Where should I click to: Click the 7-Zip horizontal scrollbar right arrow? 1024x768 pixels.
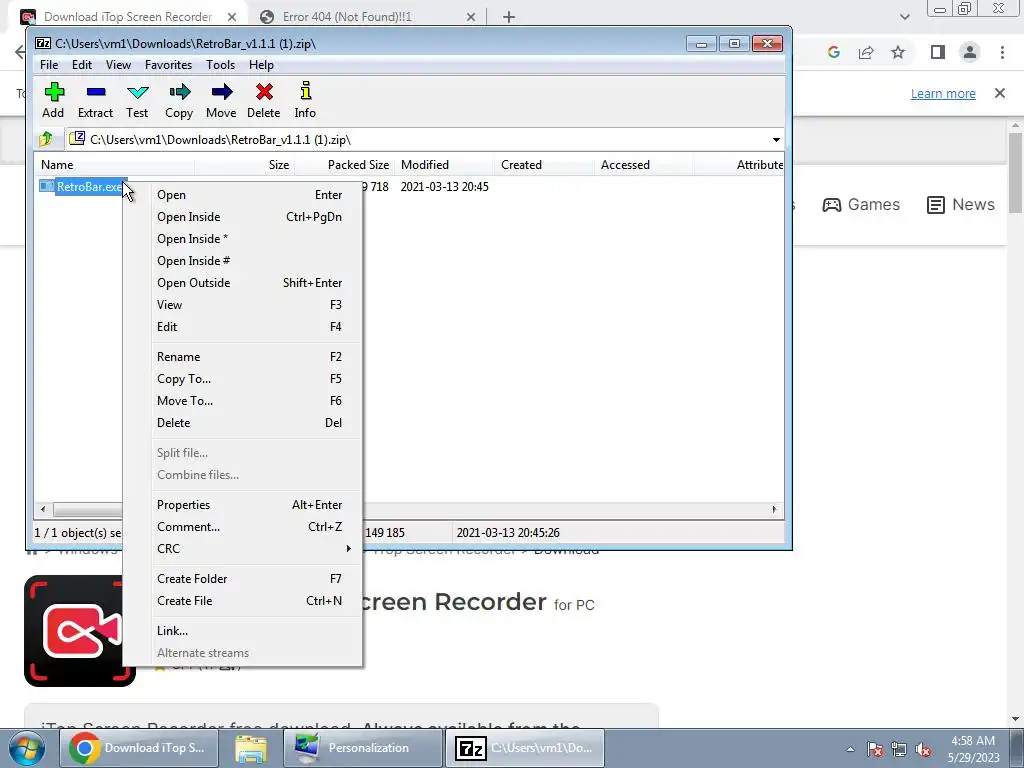(775, 509)
